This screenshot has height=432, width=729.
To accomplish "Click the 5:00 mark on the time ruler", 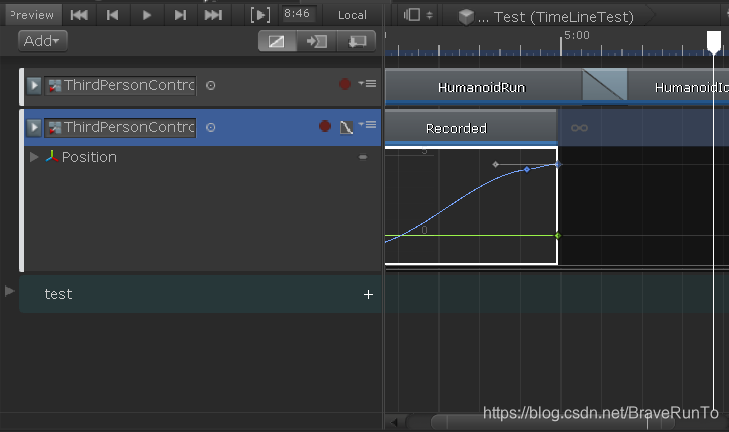I will 577,35.
